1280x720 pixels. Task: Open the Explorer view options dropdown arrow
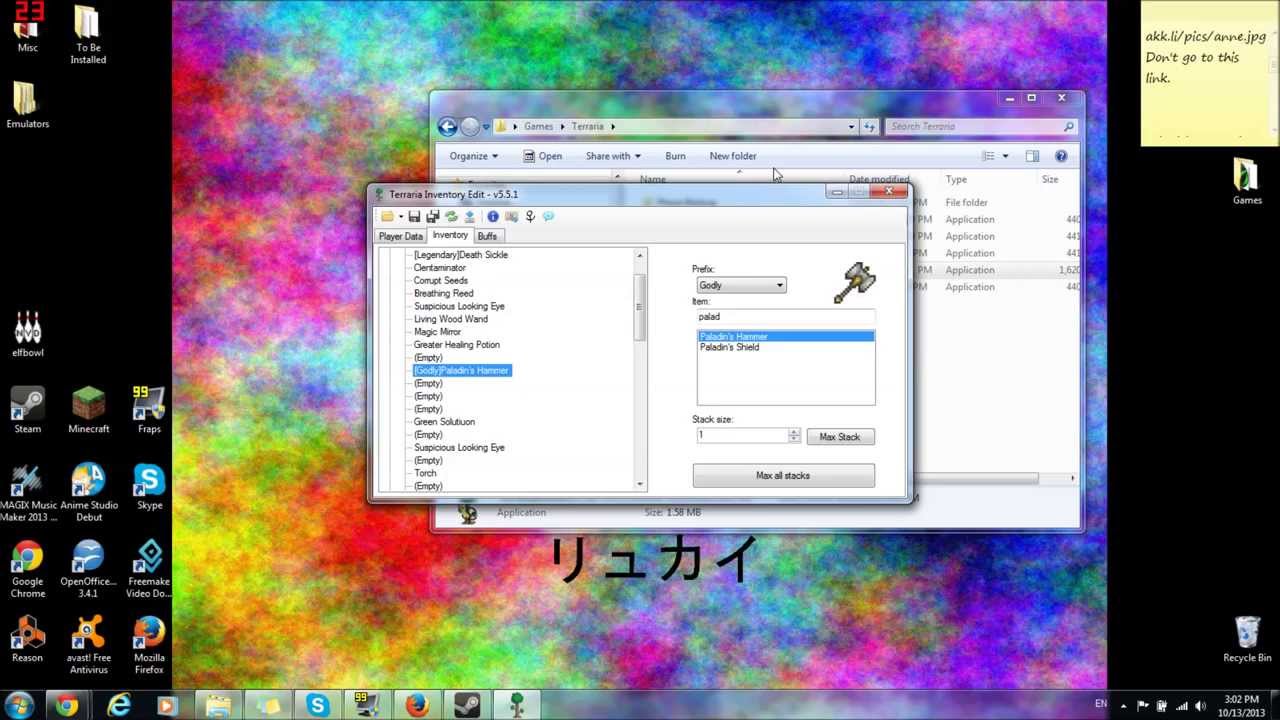[x=1005, y=156]
